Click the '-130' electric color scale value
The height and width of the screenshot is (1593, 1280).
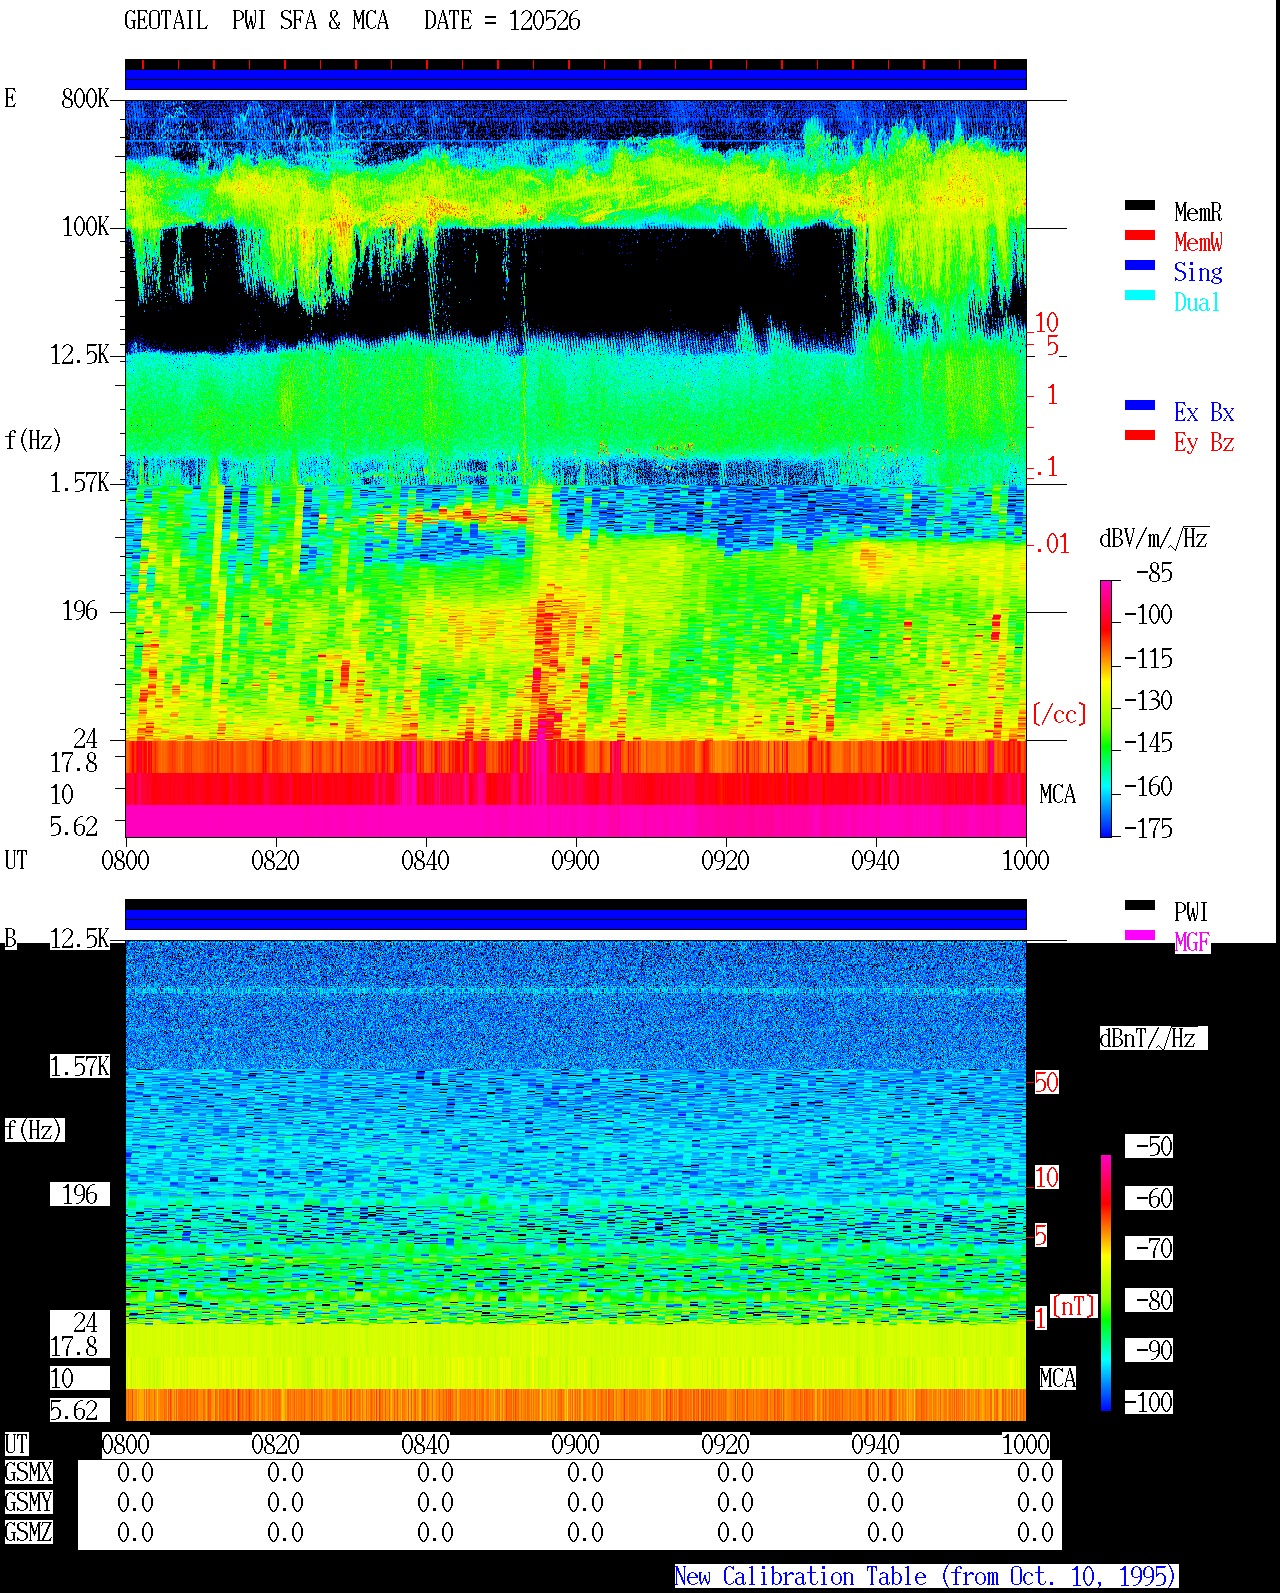click(1148, 700)
